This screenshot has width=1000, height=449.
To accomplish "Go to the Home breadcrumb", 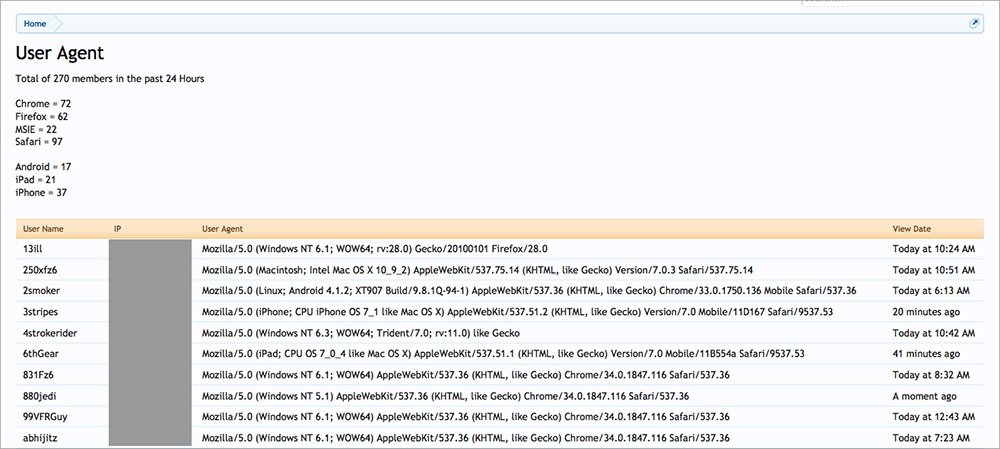I will tap(35, 23).
